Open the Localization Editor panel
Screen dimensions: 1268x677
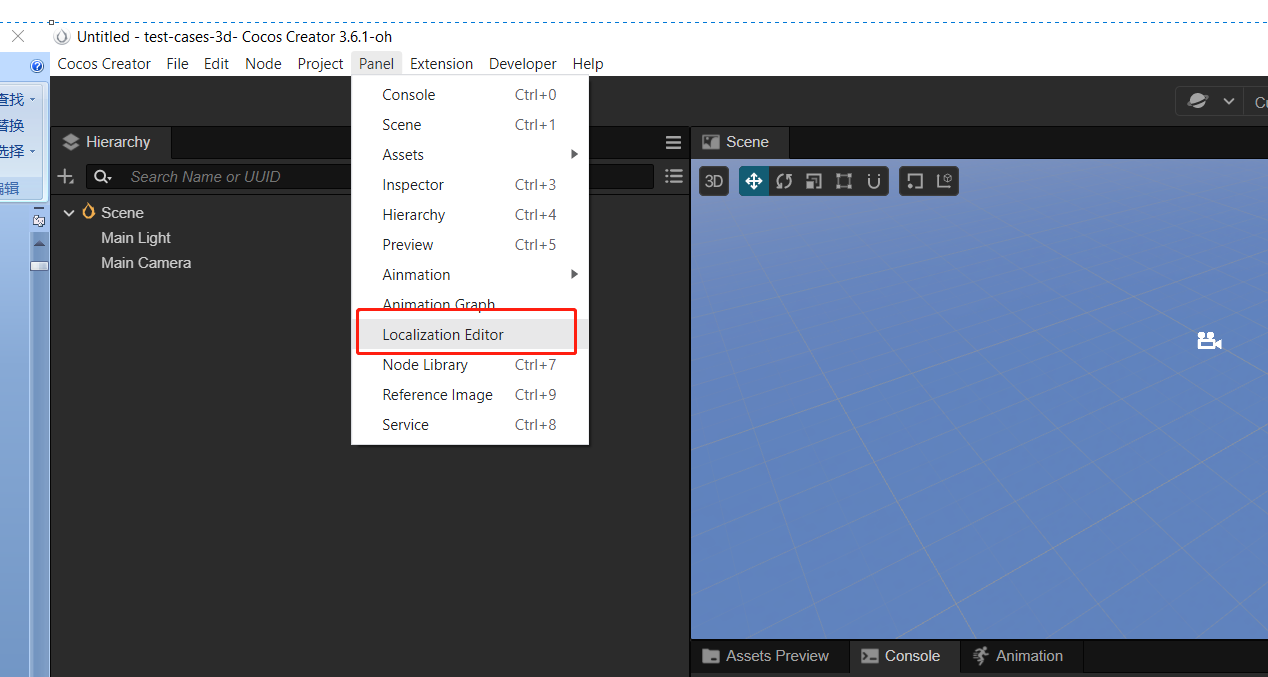point(470,335)
